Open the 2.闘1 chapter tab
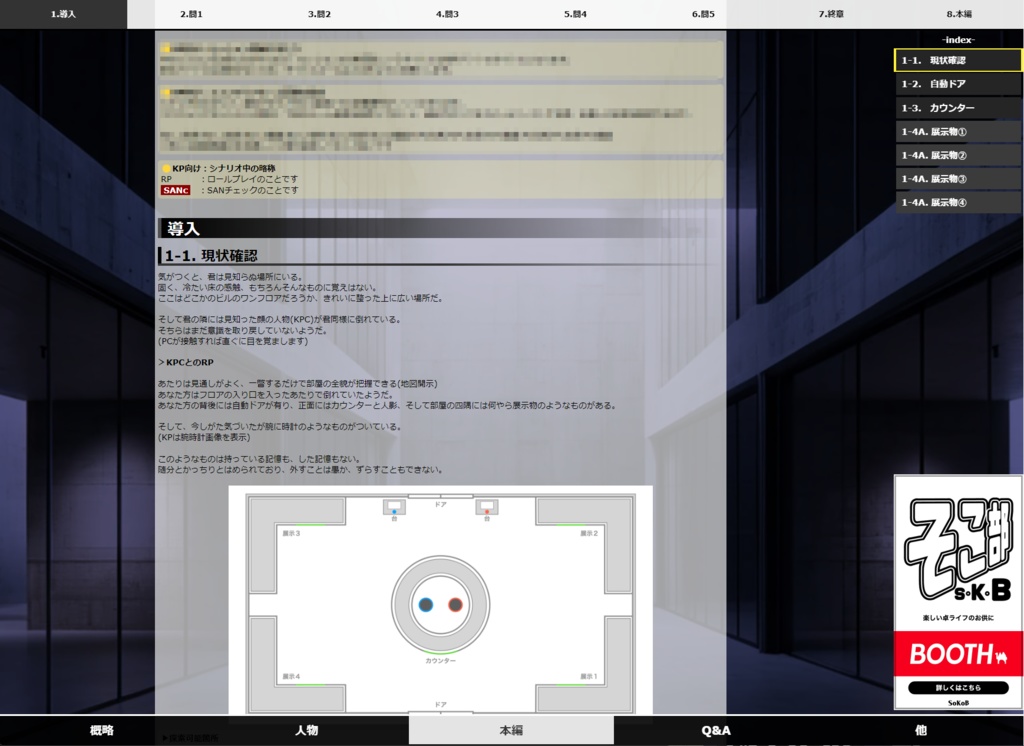 click(x=191, y=14)
